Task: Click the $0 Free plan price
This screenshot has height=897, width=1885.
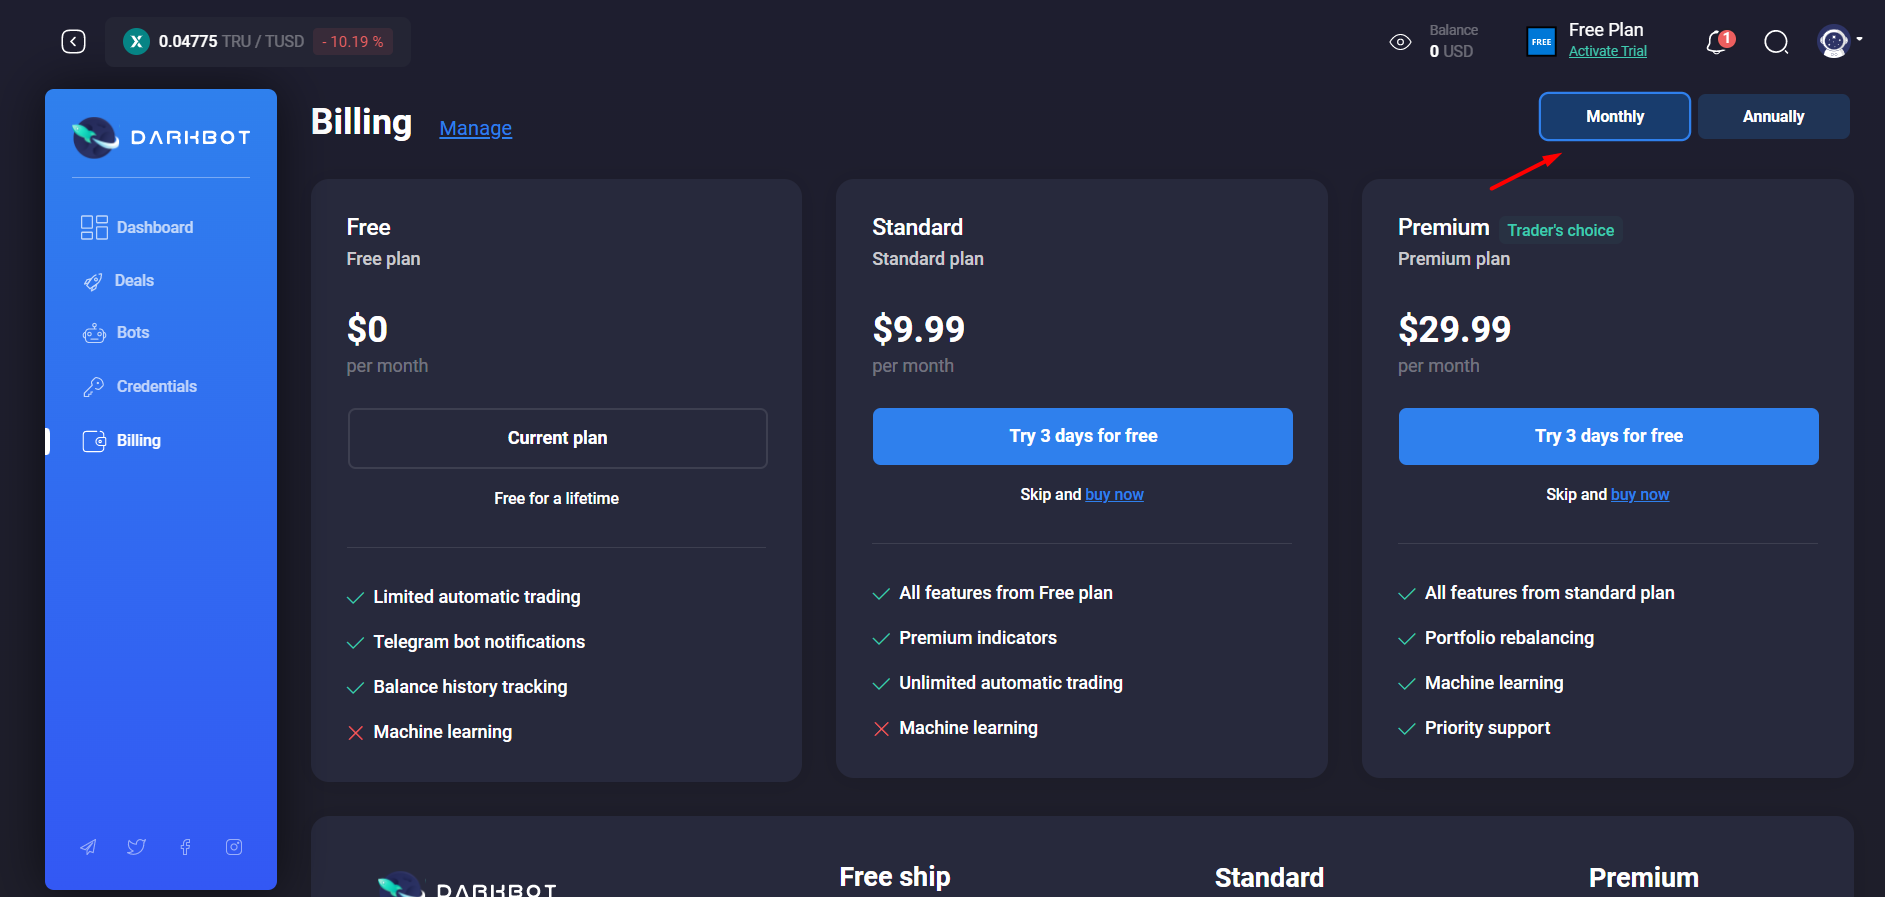Action: [x=367, y=329]
